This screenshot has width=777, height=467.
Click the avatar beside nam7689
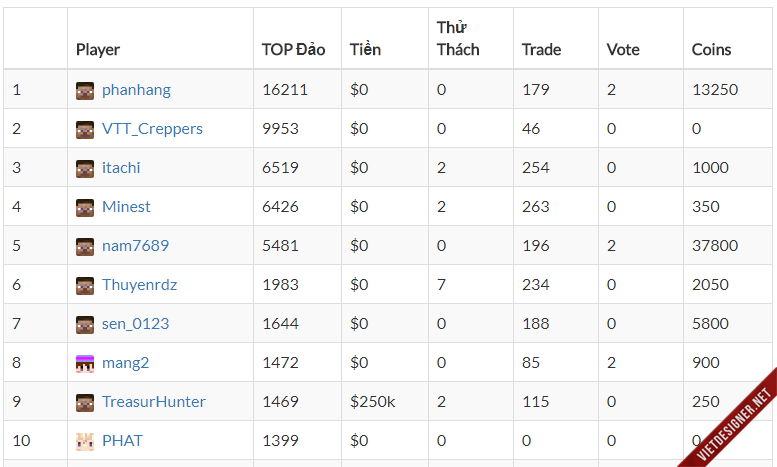point(85,246)
